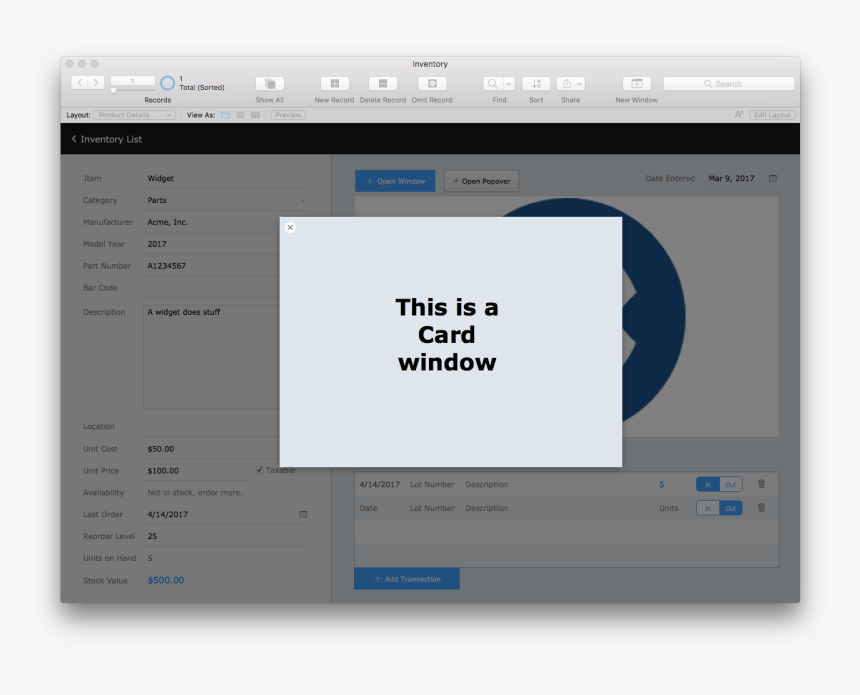Click the Edit Layout button
The width and height of the screenshot is (860, 695).
tap(772, 115)
